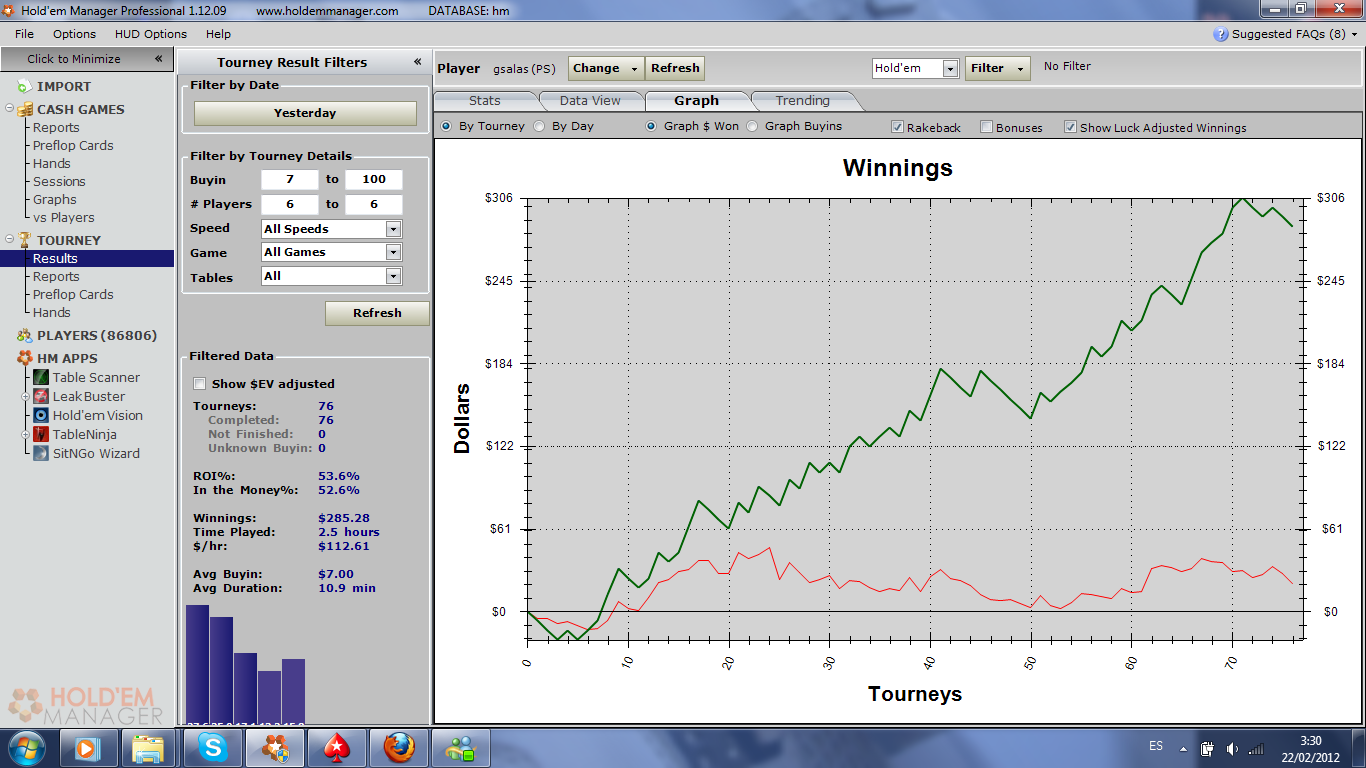Open Windows Explorer from taskbar
The width and height of the screenshot is (1366, 768).
point(148,748)
